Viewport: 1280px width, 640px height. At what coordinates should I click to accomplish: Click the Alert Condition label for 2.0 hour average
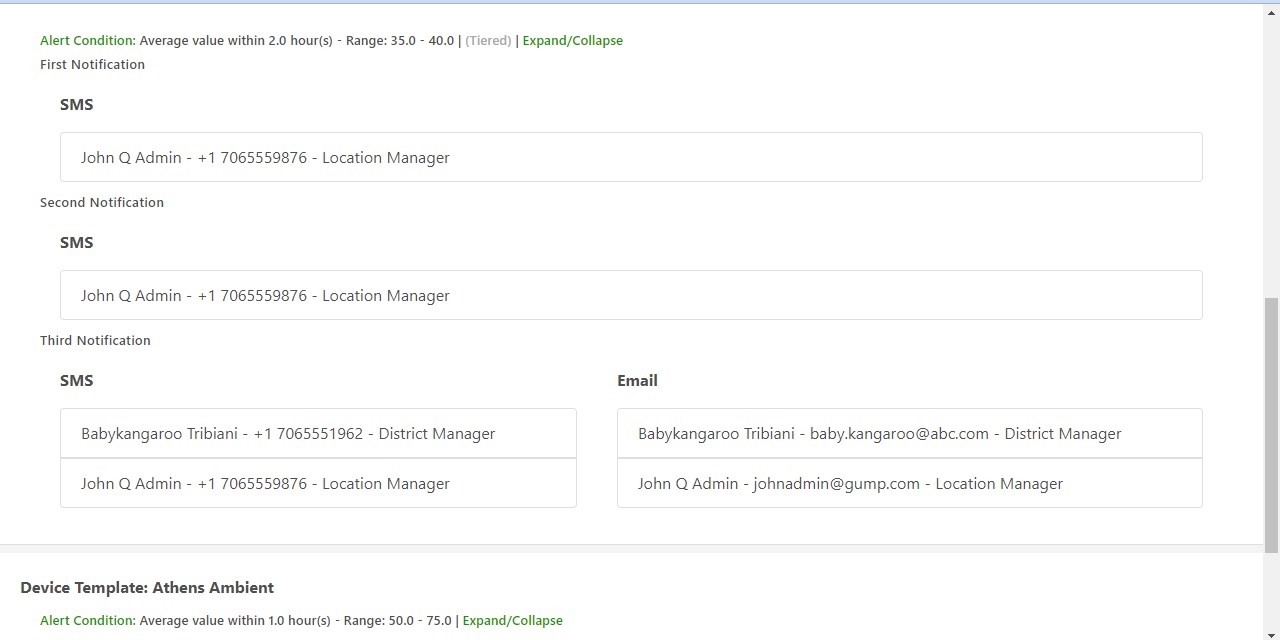click(x=87, y=41)
